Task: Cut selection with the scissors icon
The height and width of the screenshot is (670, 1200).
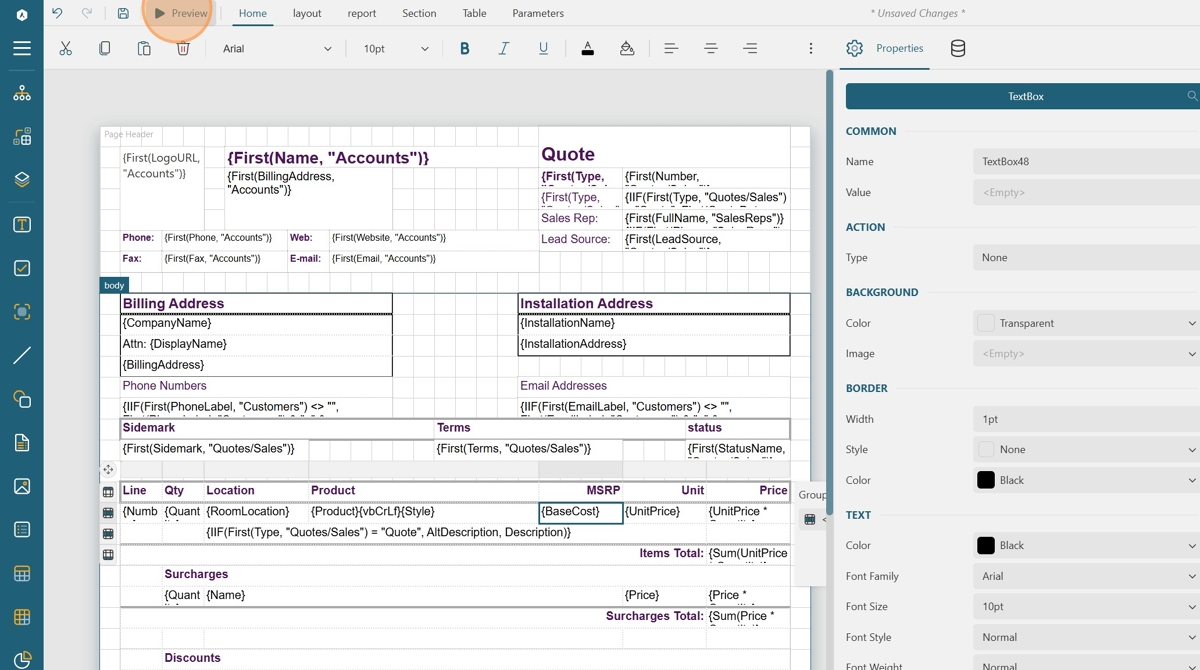Action: 65,48
